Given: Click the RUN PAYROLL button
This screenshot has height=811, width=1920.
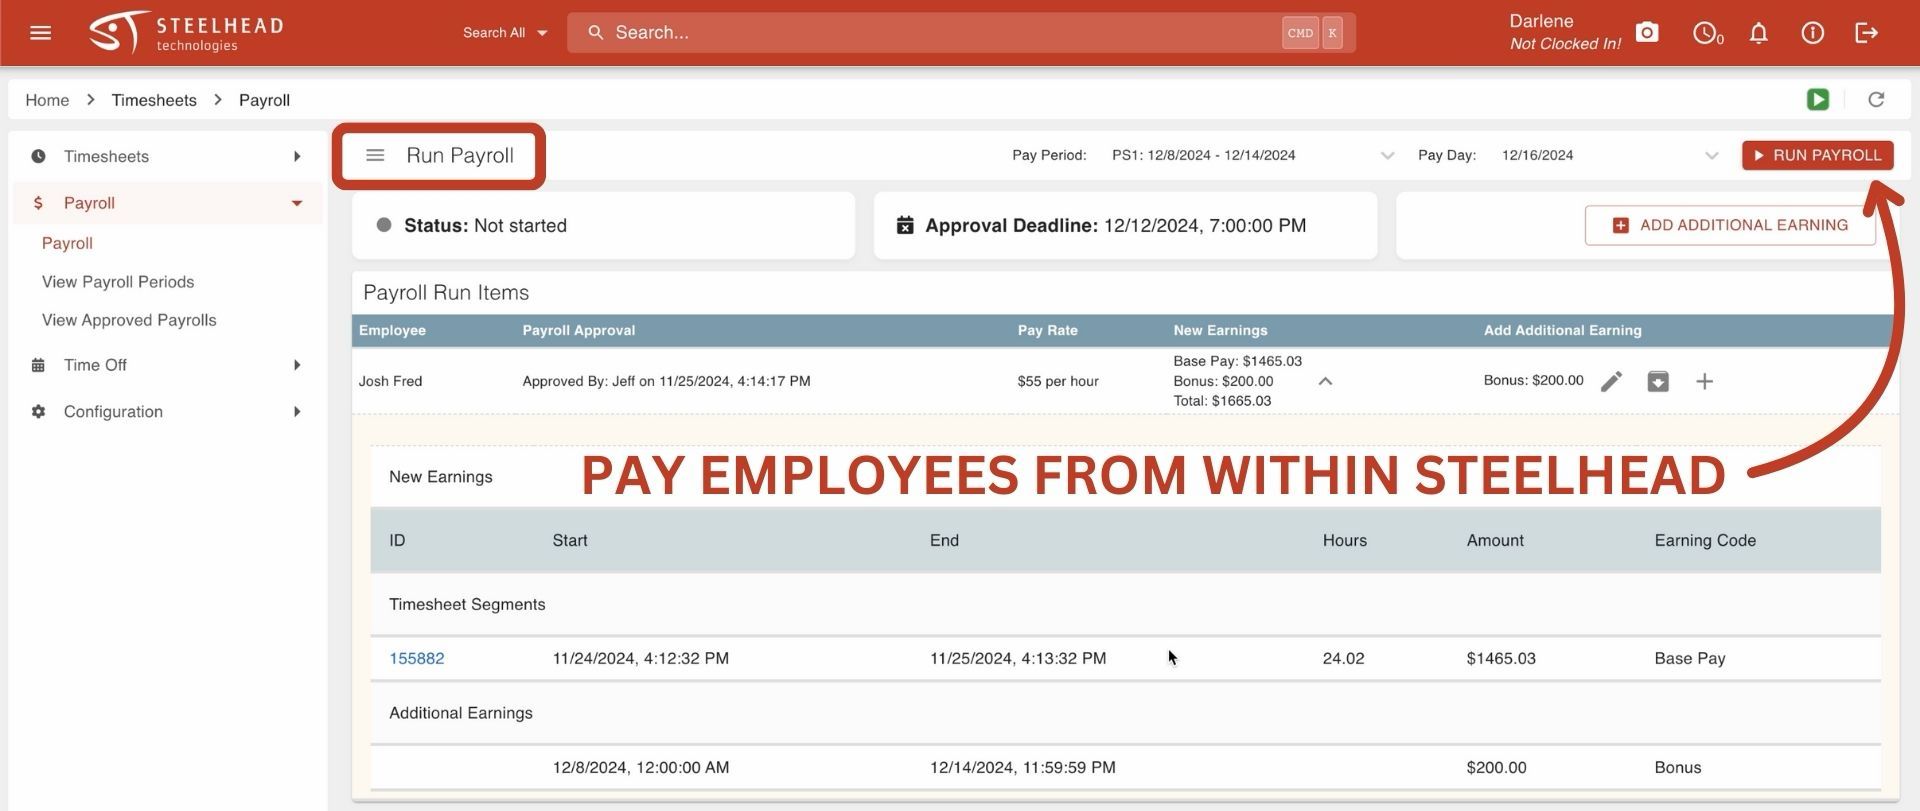Looking at the screenshot, I should (1817, 155).
